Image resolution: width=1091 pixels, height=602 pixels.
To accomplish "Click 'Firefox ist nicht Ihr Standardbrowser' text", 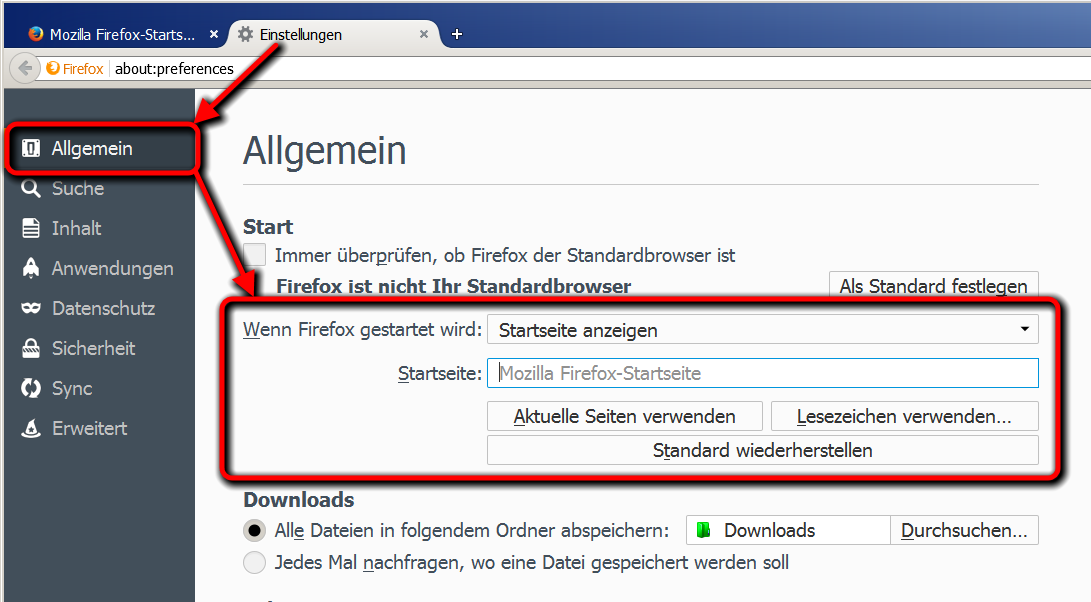I will (x=454, y=286).
